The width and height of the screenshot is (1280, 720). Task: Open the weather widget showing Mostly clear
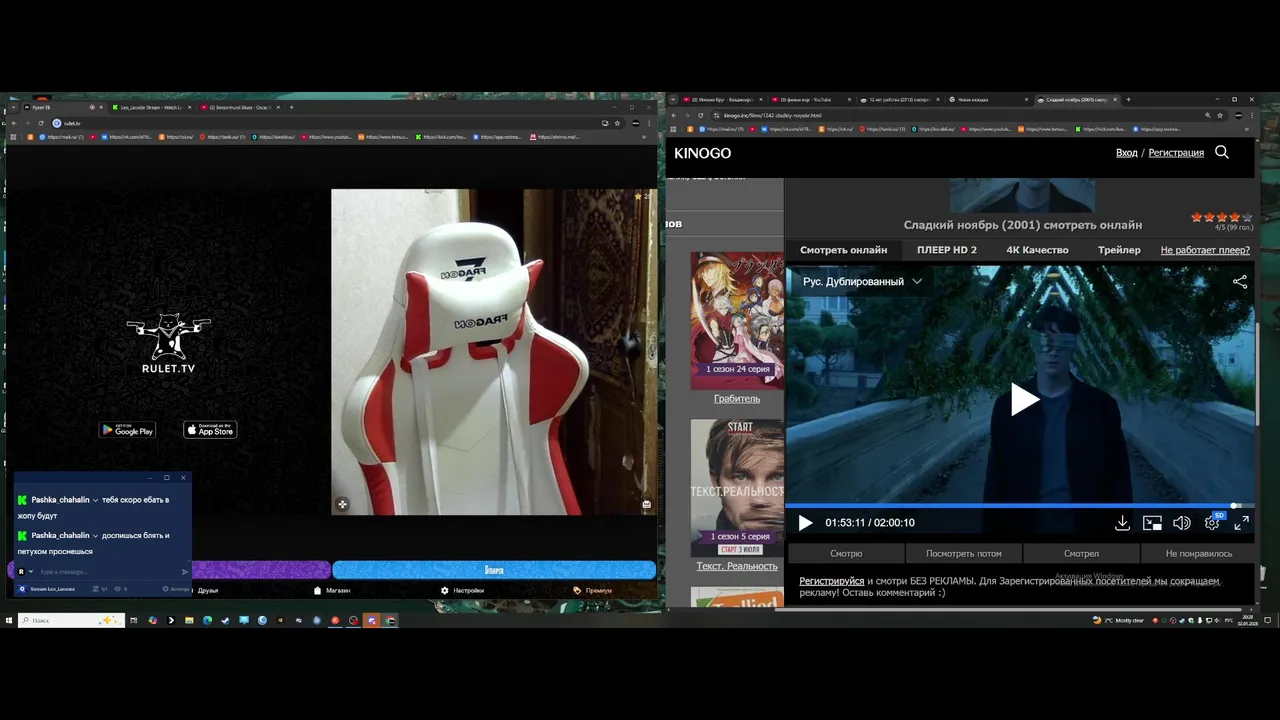(x=1118, y=620)
